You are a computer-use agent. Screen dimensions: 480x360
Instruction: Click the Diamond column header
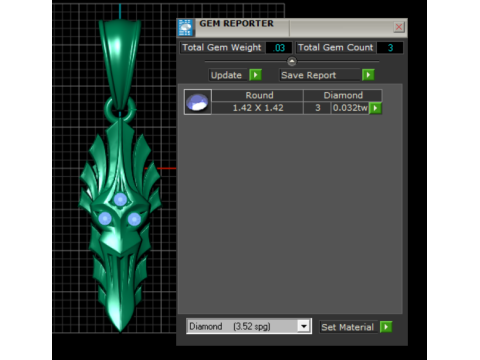343,95
